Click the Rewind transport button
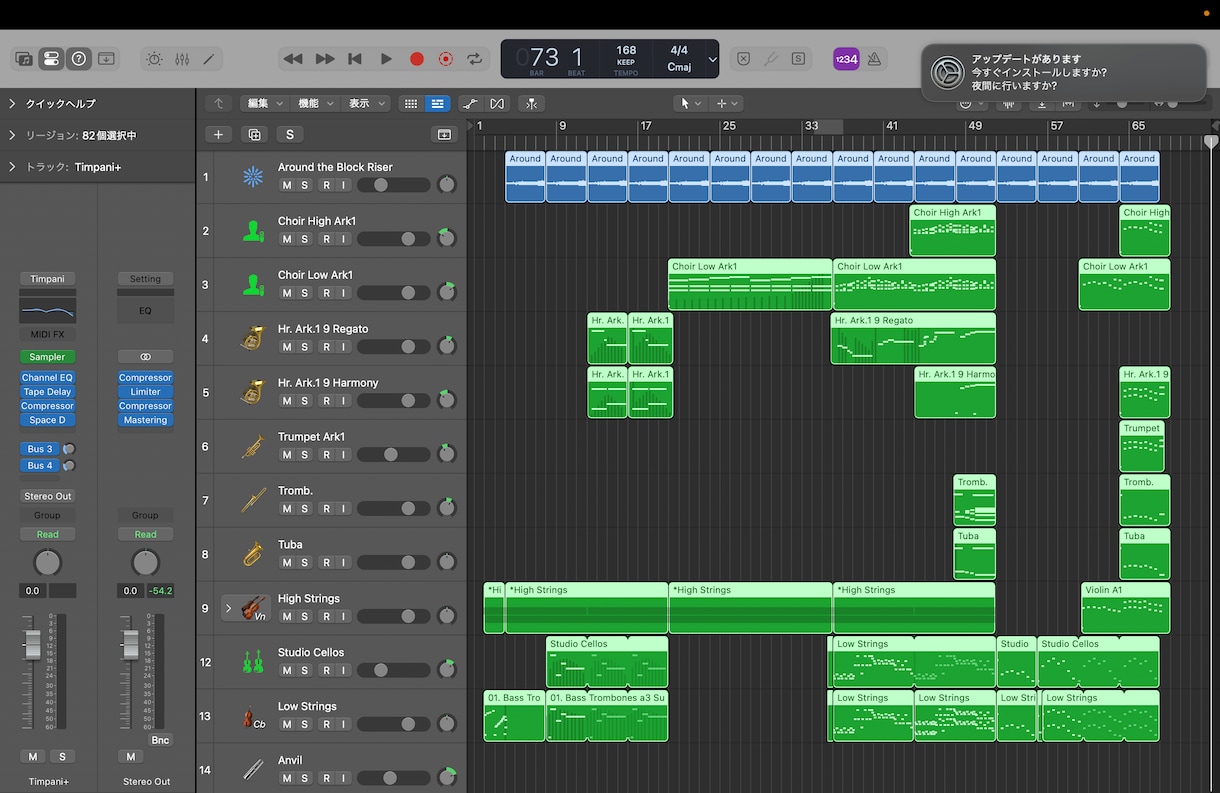This screenshot has height=793, width=1220. coord(293,59)
